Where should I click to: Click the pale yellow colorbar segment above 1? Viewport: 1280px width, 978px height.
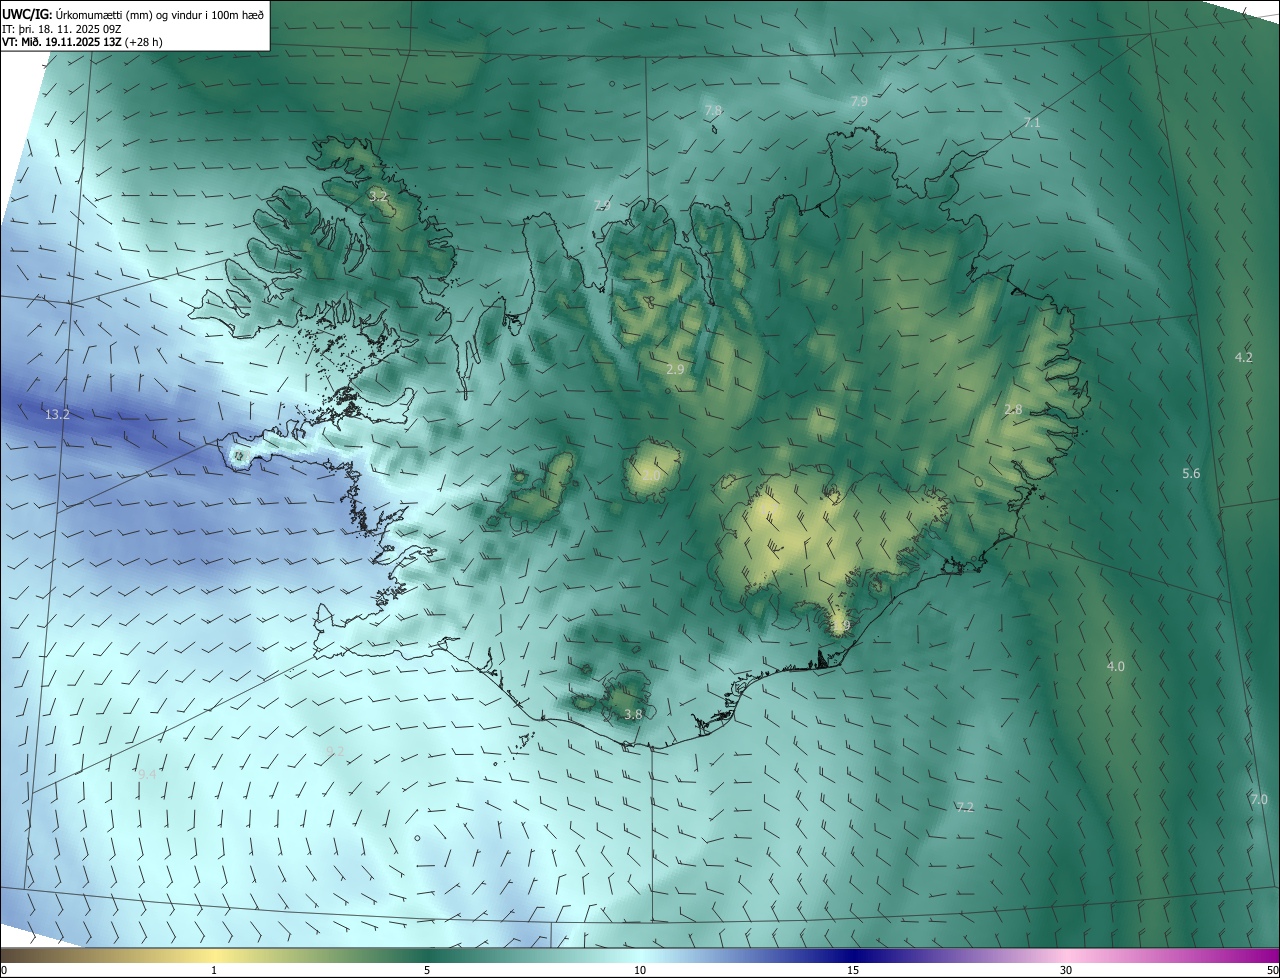[214, 955]
